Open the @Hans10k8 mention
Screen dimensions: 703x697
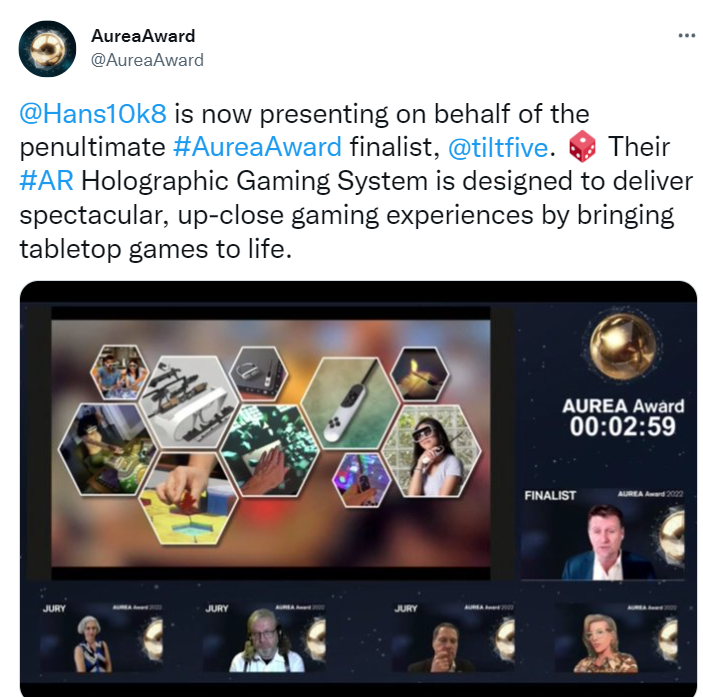(x=93, y=113)
